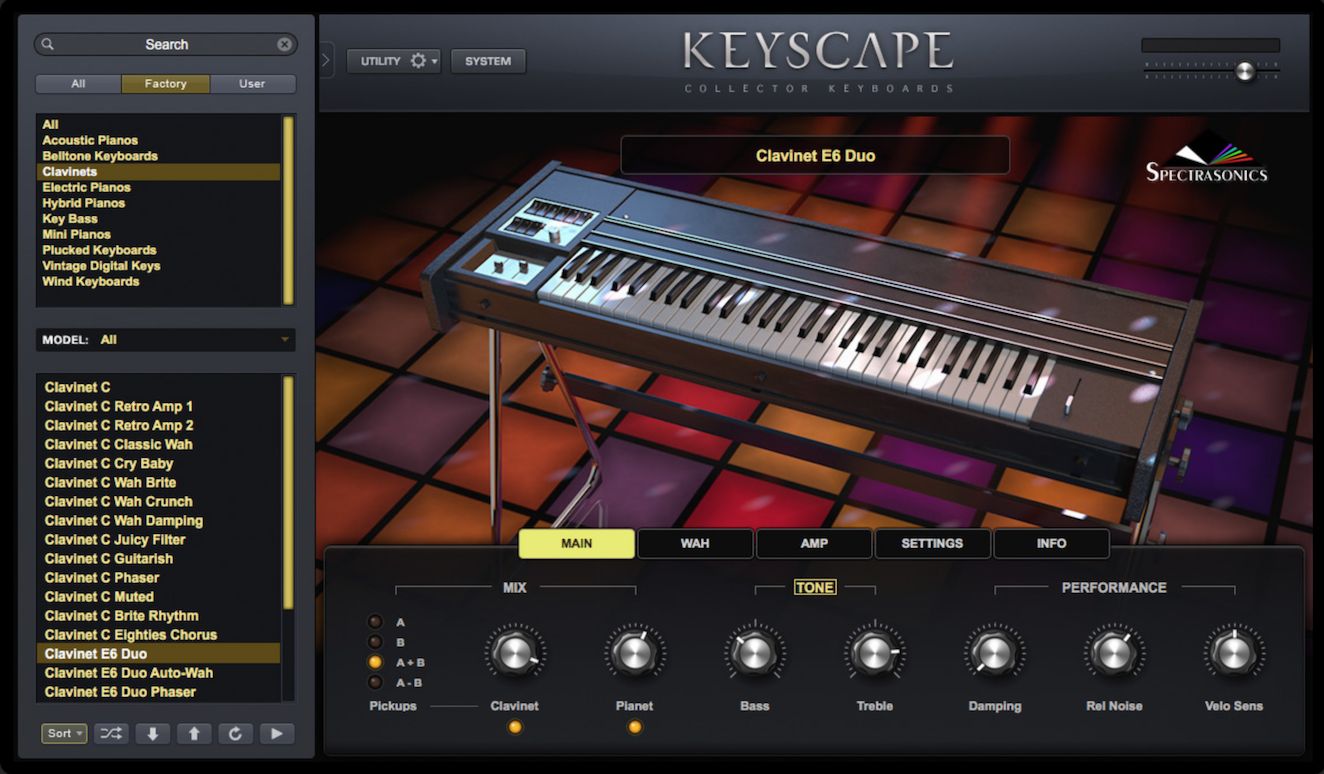1324x774 pixels.
Task: Open the UTILITY gear menu
Action: pos(393,61)
